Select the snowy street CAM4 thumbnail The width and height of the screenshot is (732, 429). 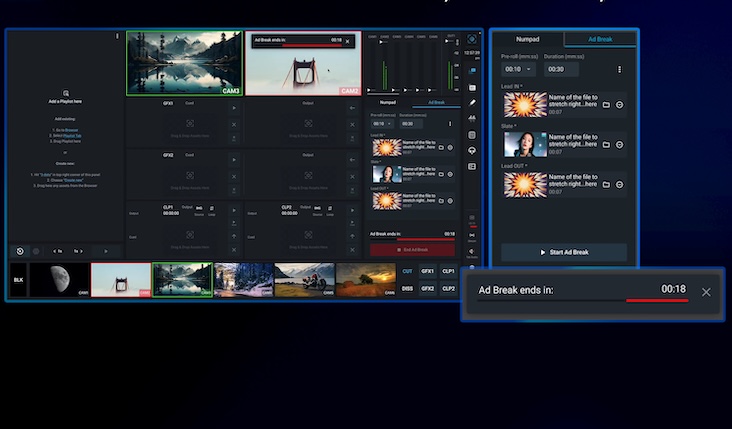[244, 280]
